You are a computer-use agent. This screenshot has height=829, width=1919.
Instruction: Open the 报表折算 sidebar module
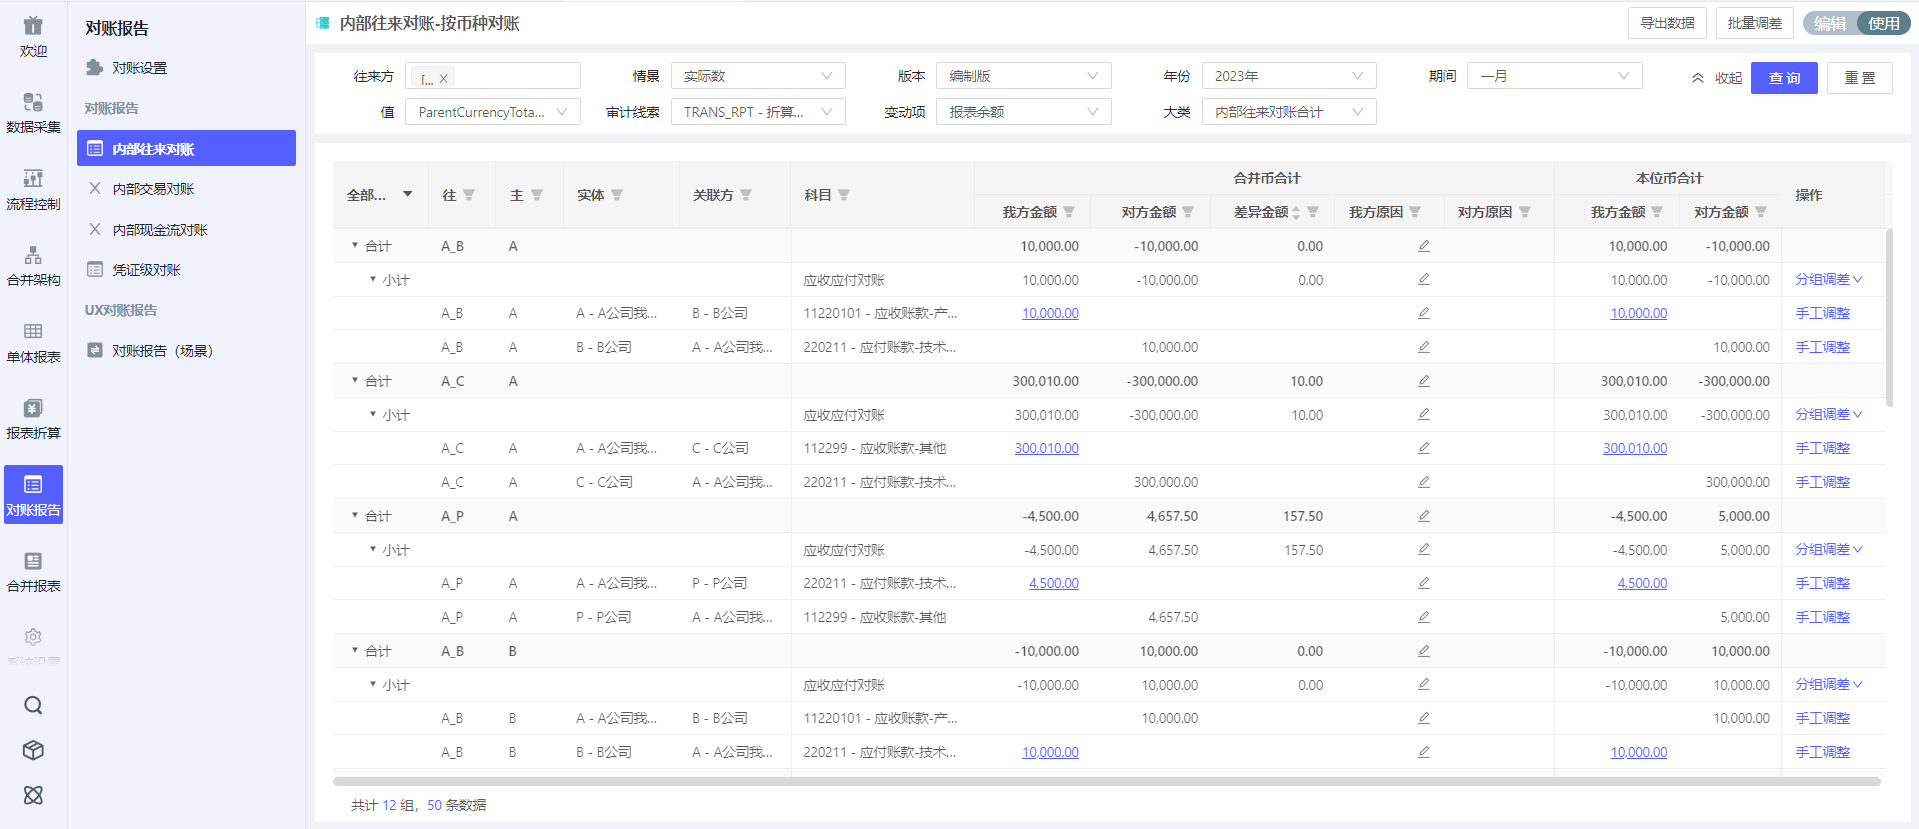coord(33,419)
